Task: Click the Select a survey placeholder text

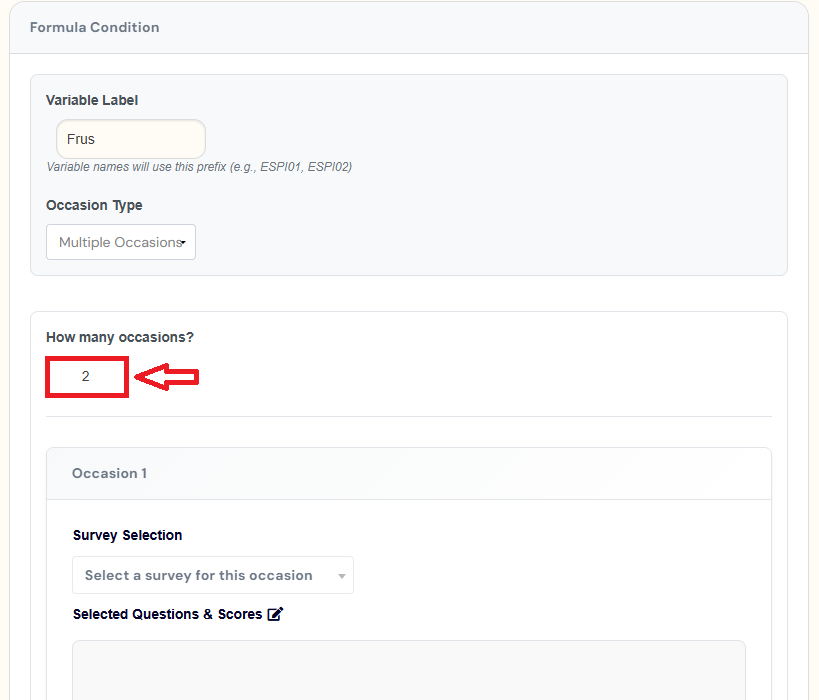Action: point(198,575)
